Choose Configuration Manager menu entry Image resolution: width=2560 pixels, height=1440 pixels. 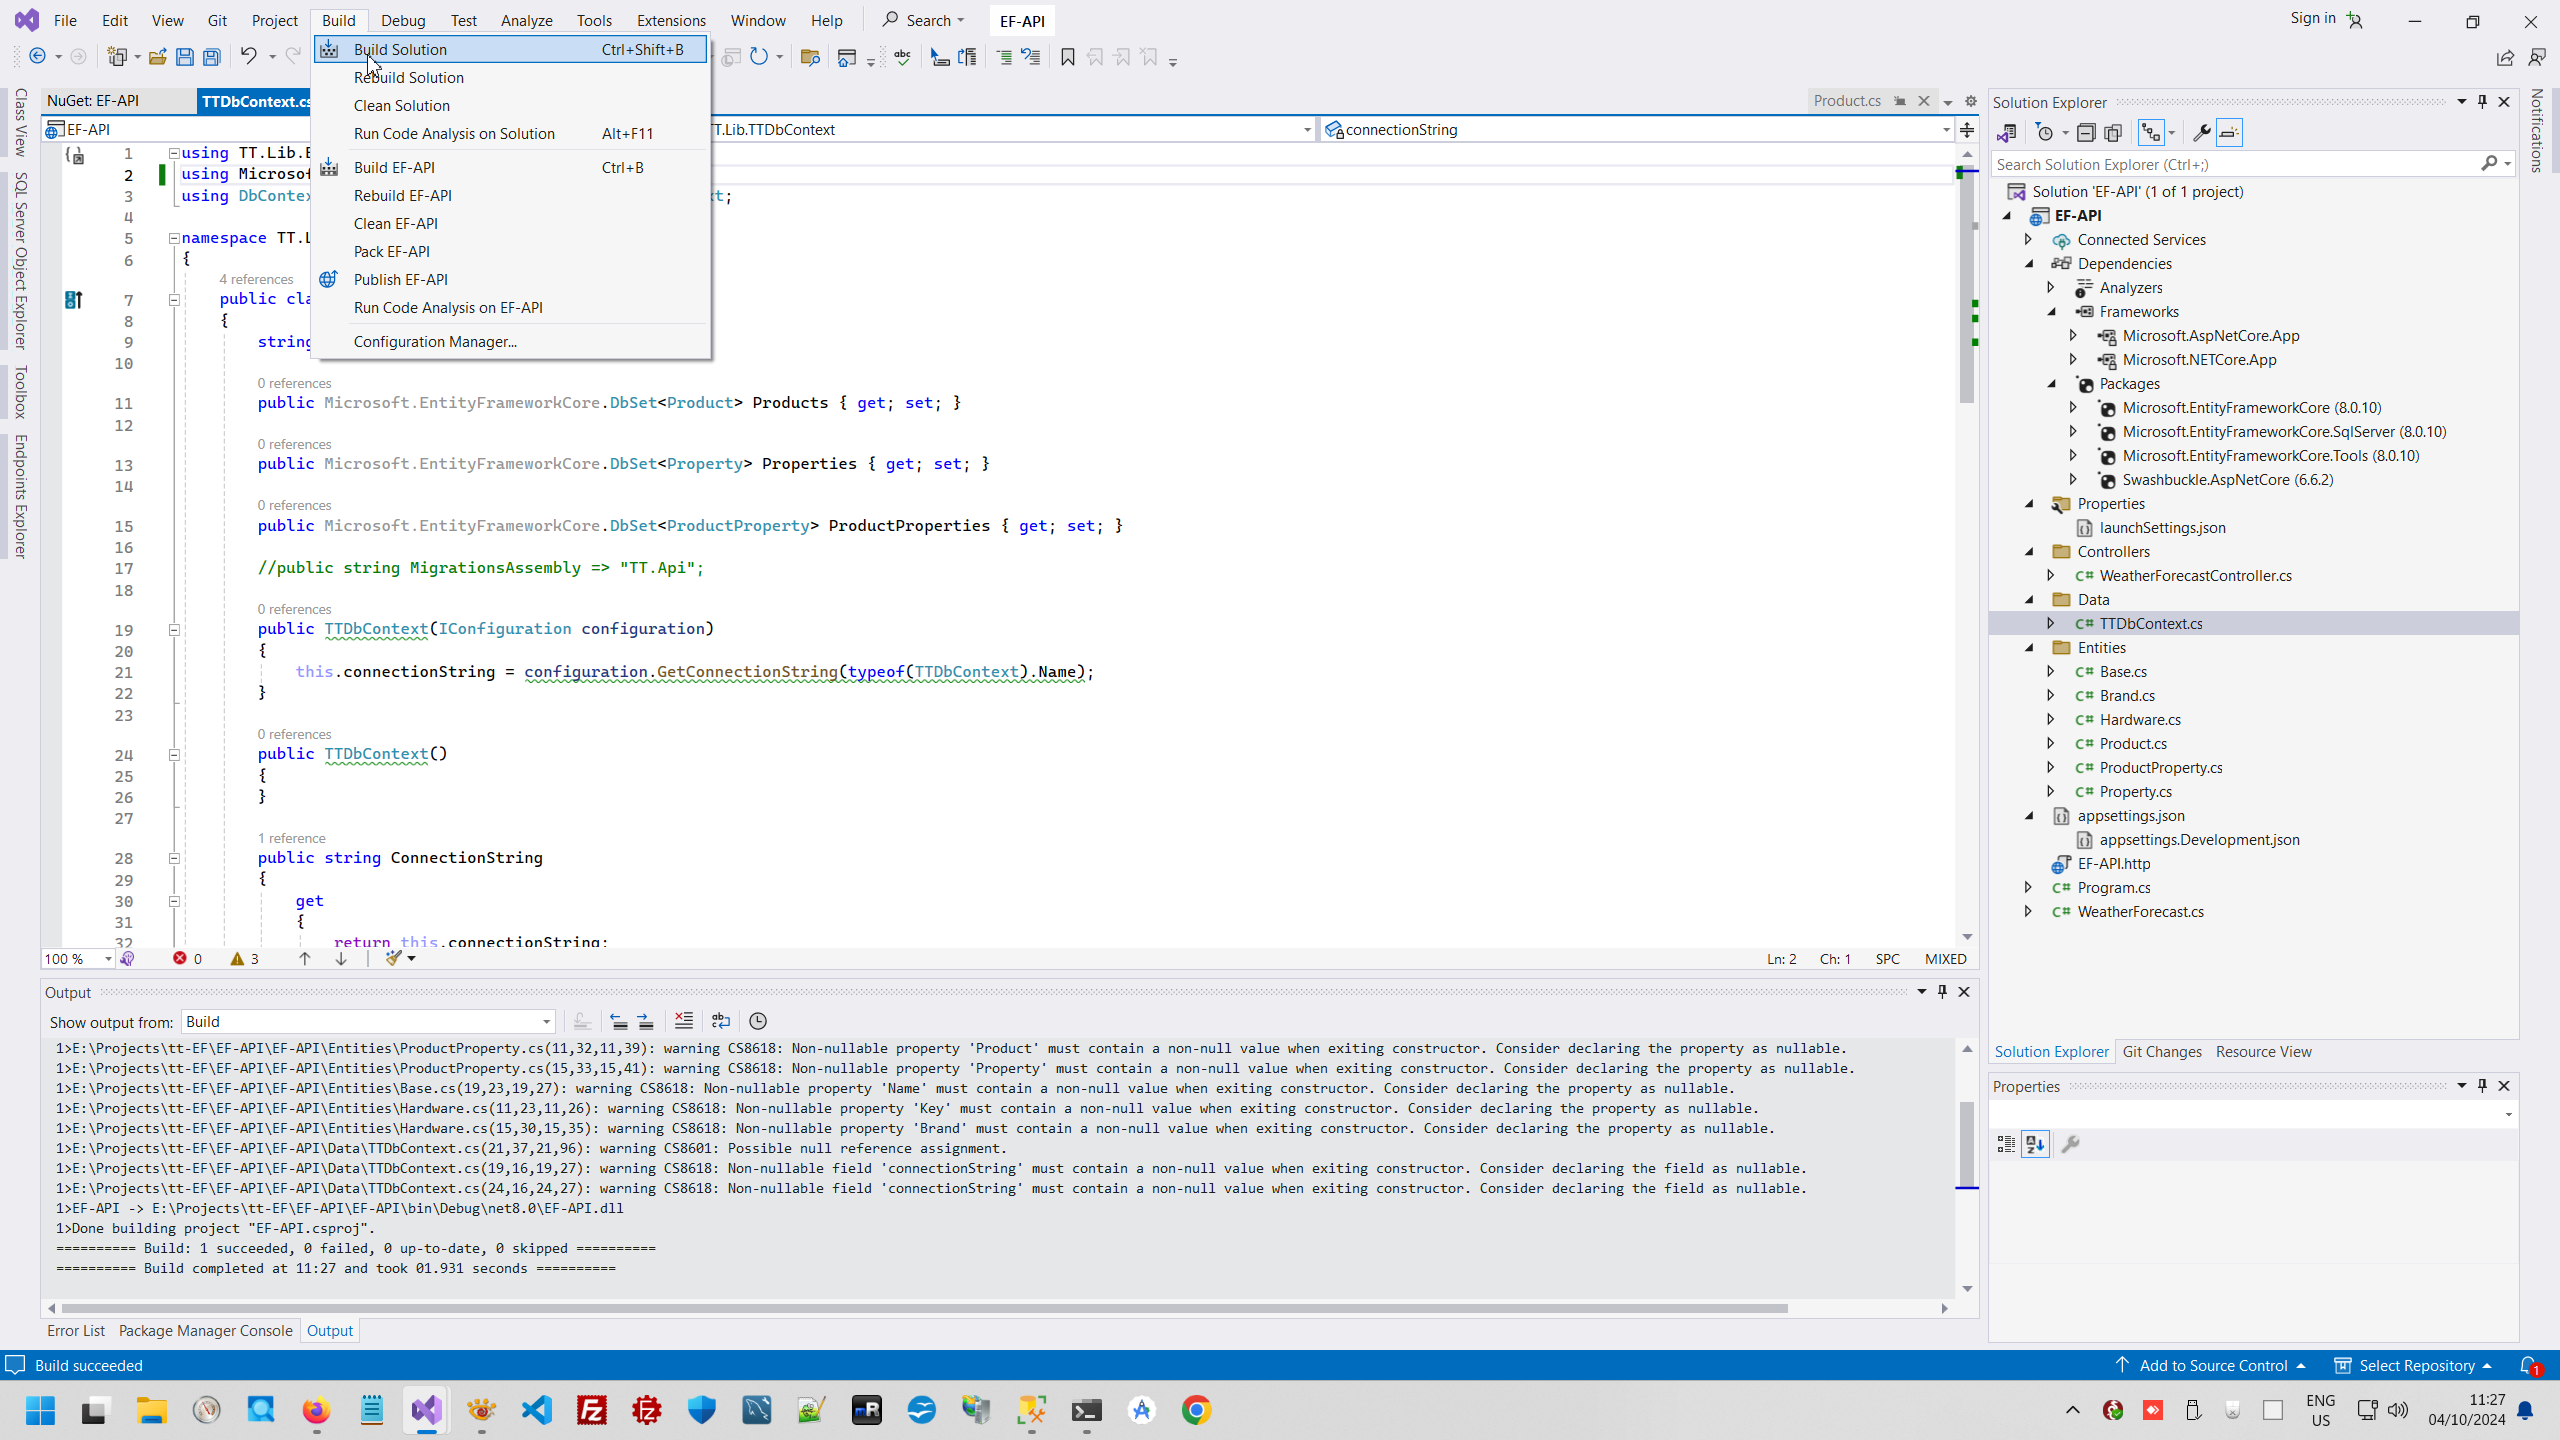pyautogui.click(x=435, y=341)
